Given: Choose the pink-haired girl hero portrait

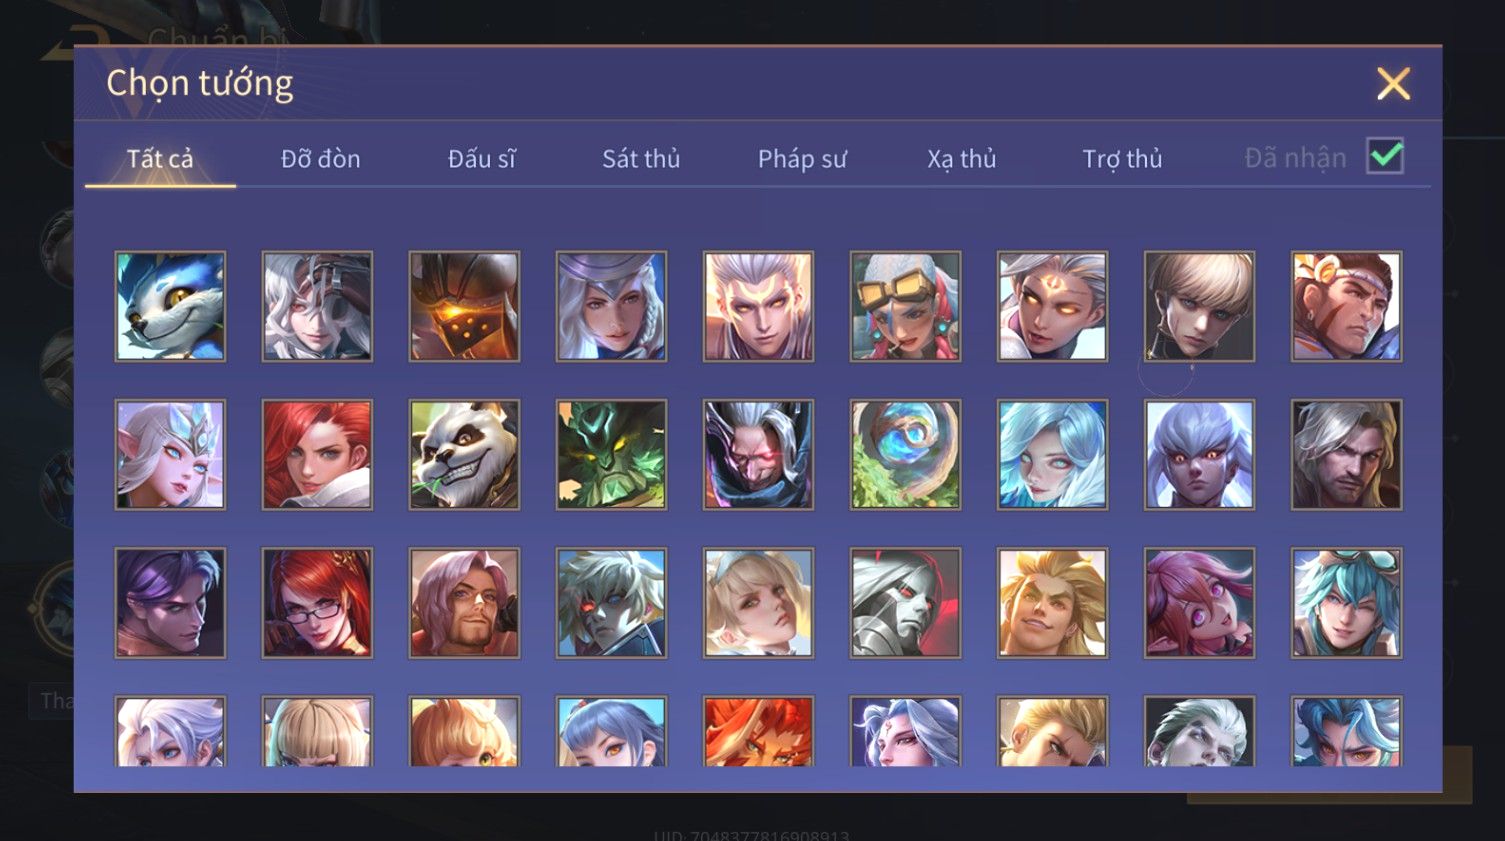Looking at the screenshot, I should tap(1199, 602).
